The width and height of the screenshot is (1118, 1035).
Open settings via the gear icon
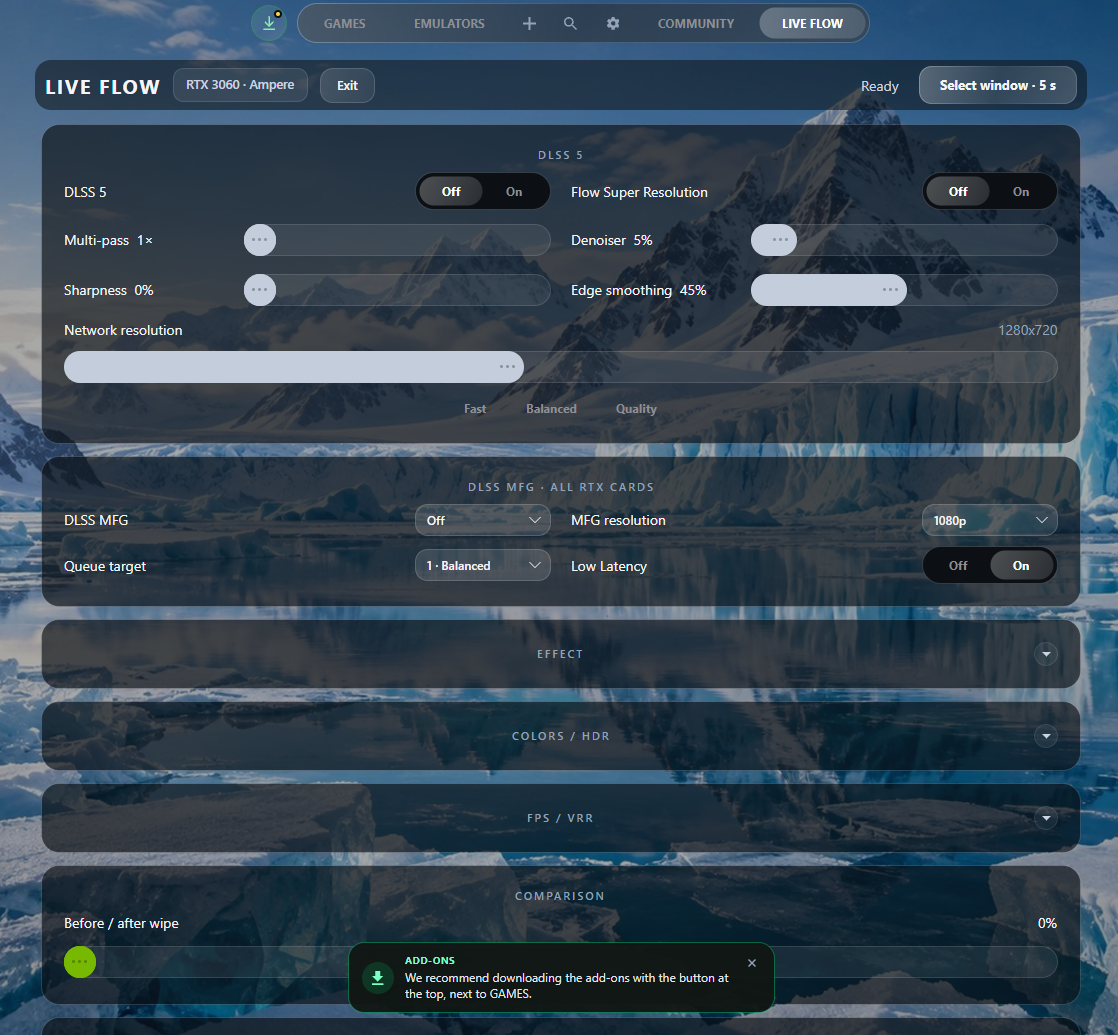[612, 24]
